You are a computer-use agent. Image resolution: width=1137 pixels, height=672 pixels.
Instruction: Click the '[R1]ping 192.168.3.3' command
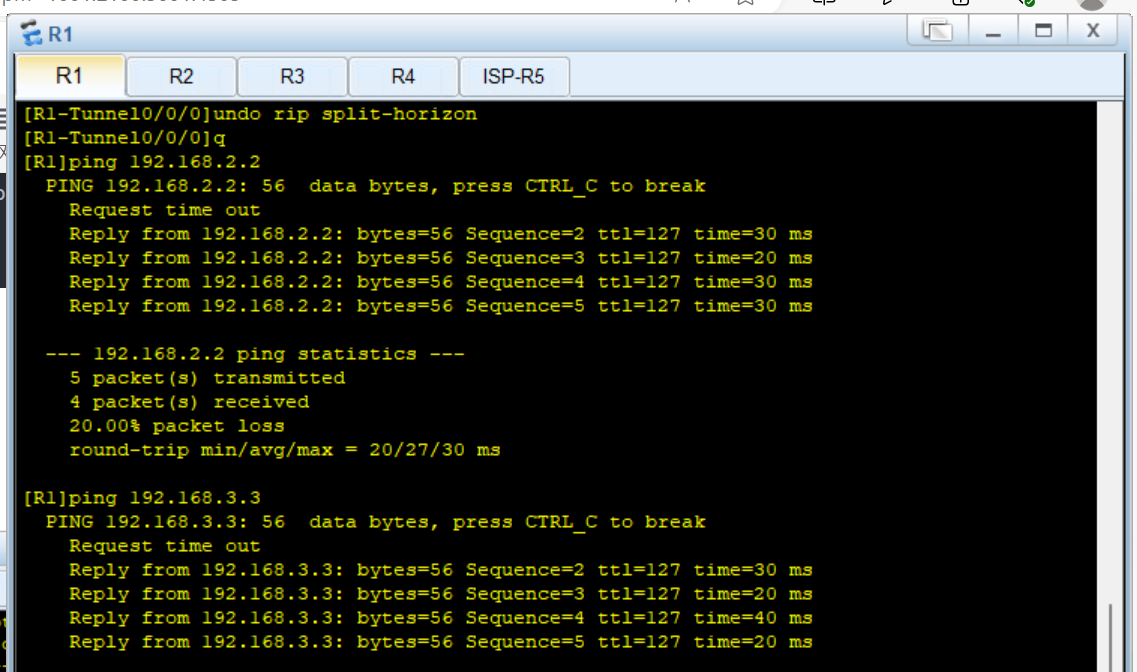(142, 498)
